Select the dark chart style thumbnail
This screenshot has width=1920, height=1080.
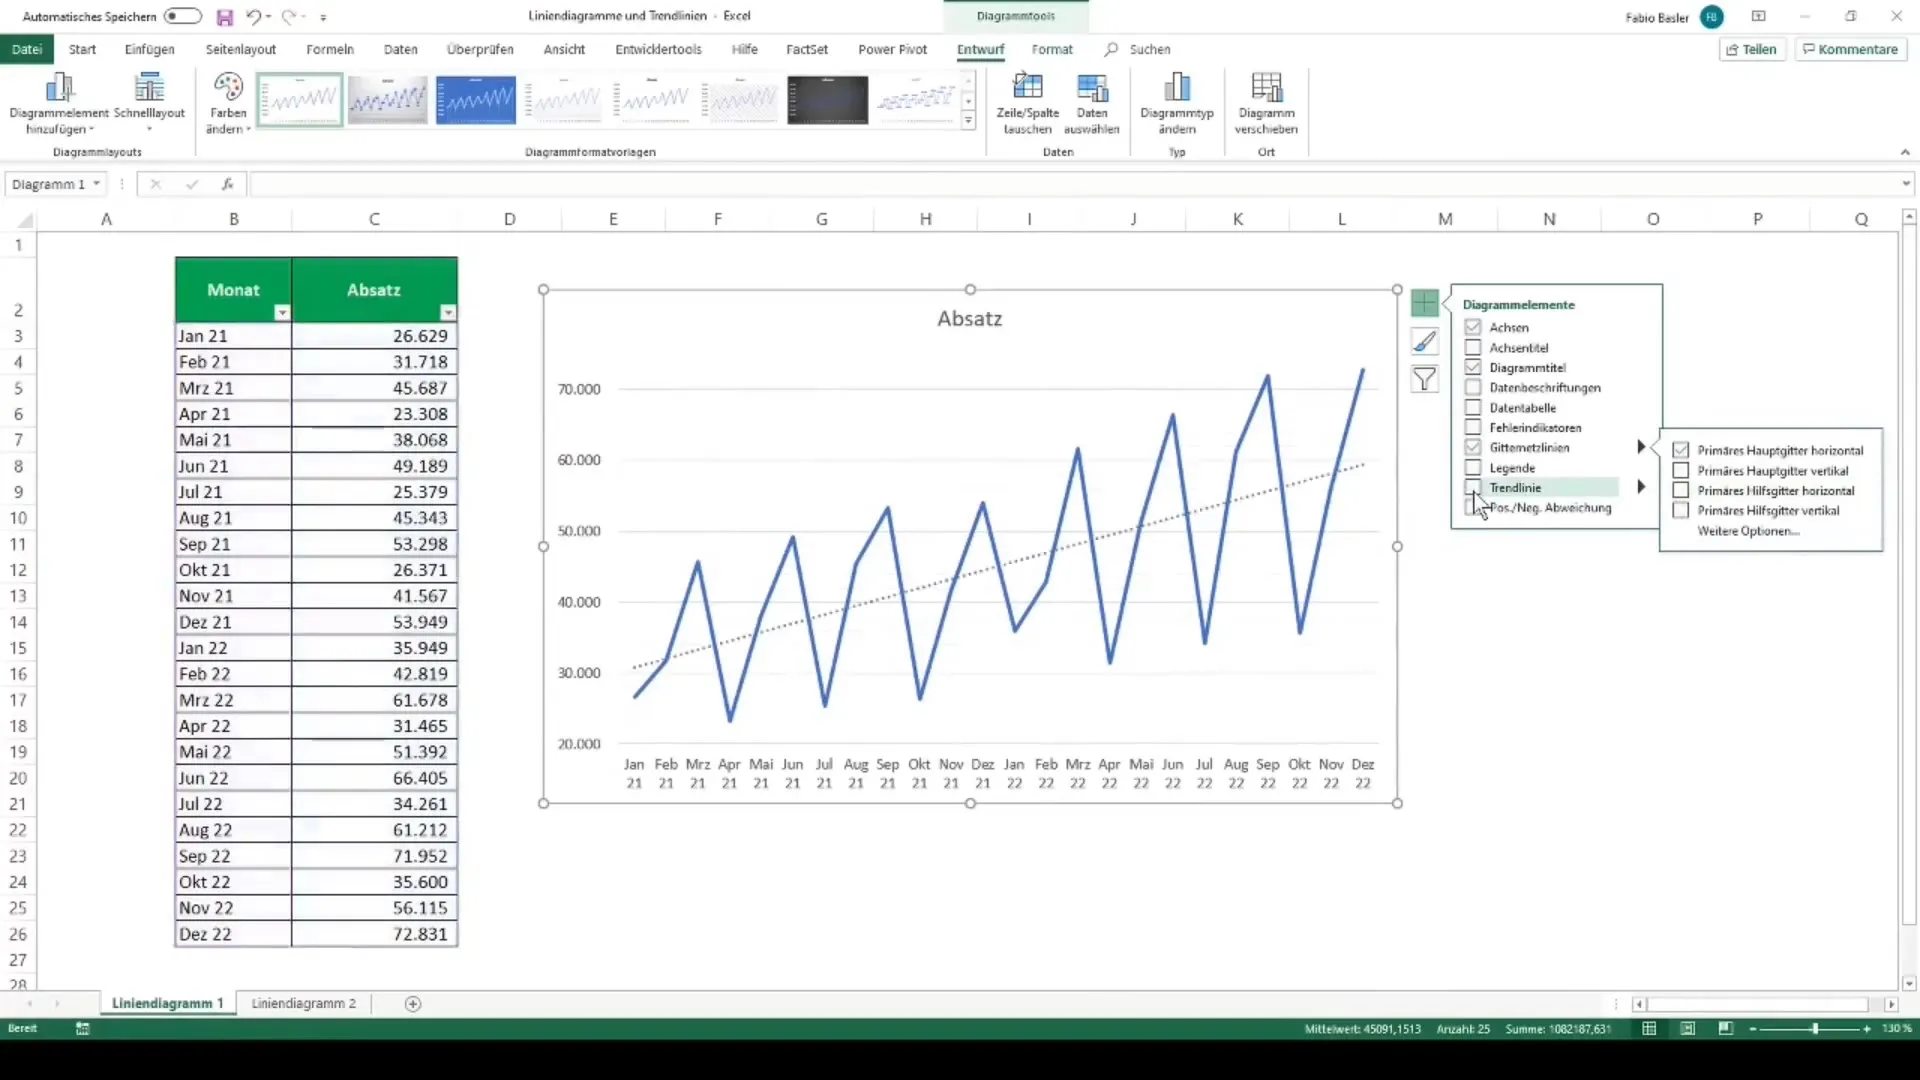[827, 100]
